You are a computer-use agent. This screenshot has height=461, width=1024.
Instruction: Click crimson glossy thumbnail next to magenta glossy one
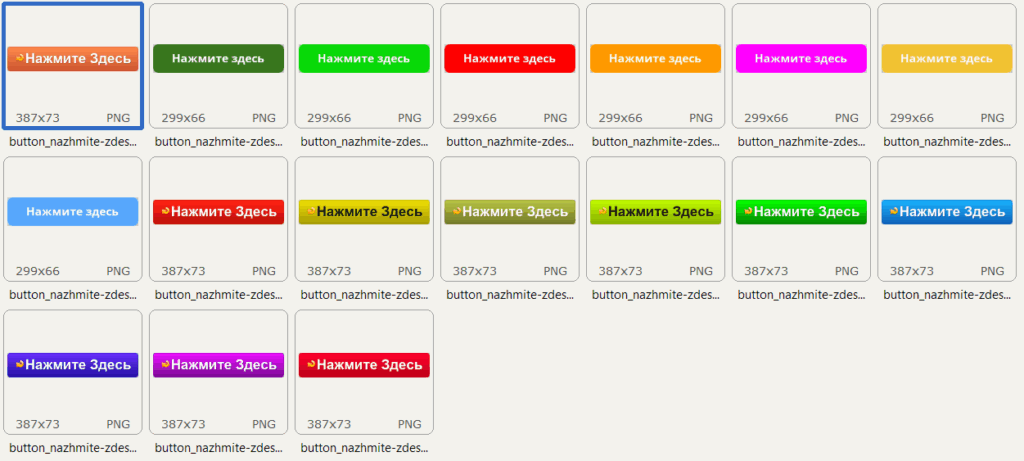pos(364,365)
